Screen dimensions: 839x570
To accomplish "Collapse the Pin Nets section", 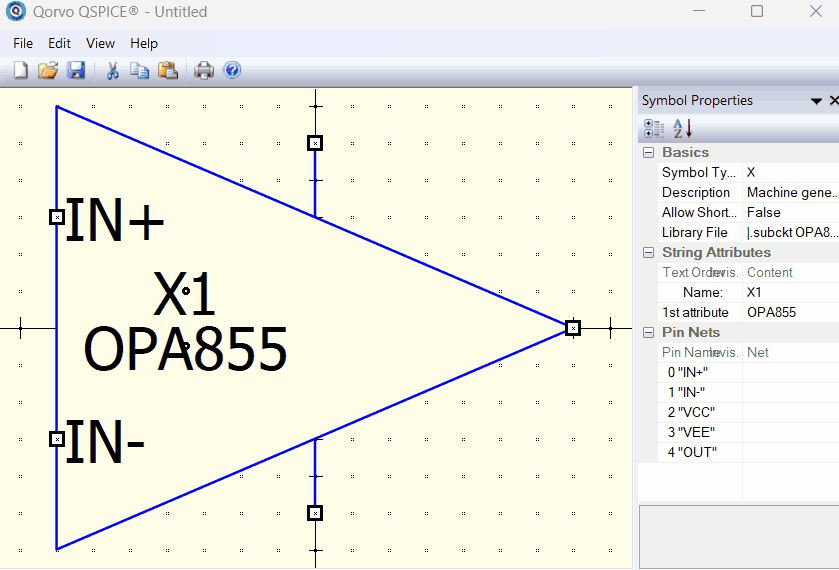I will [x=649, y=333].
